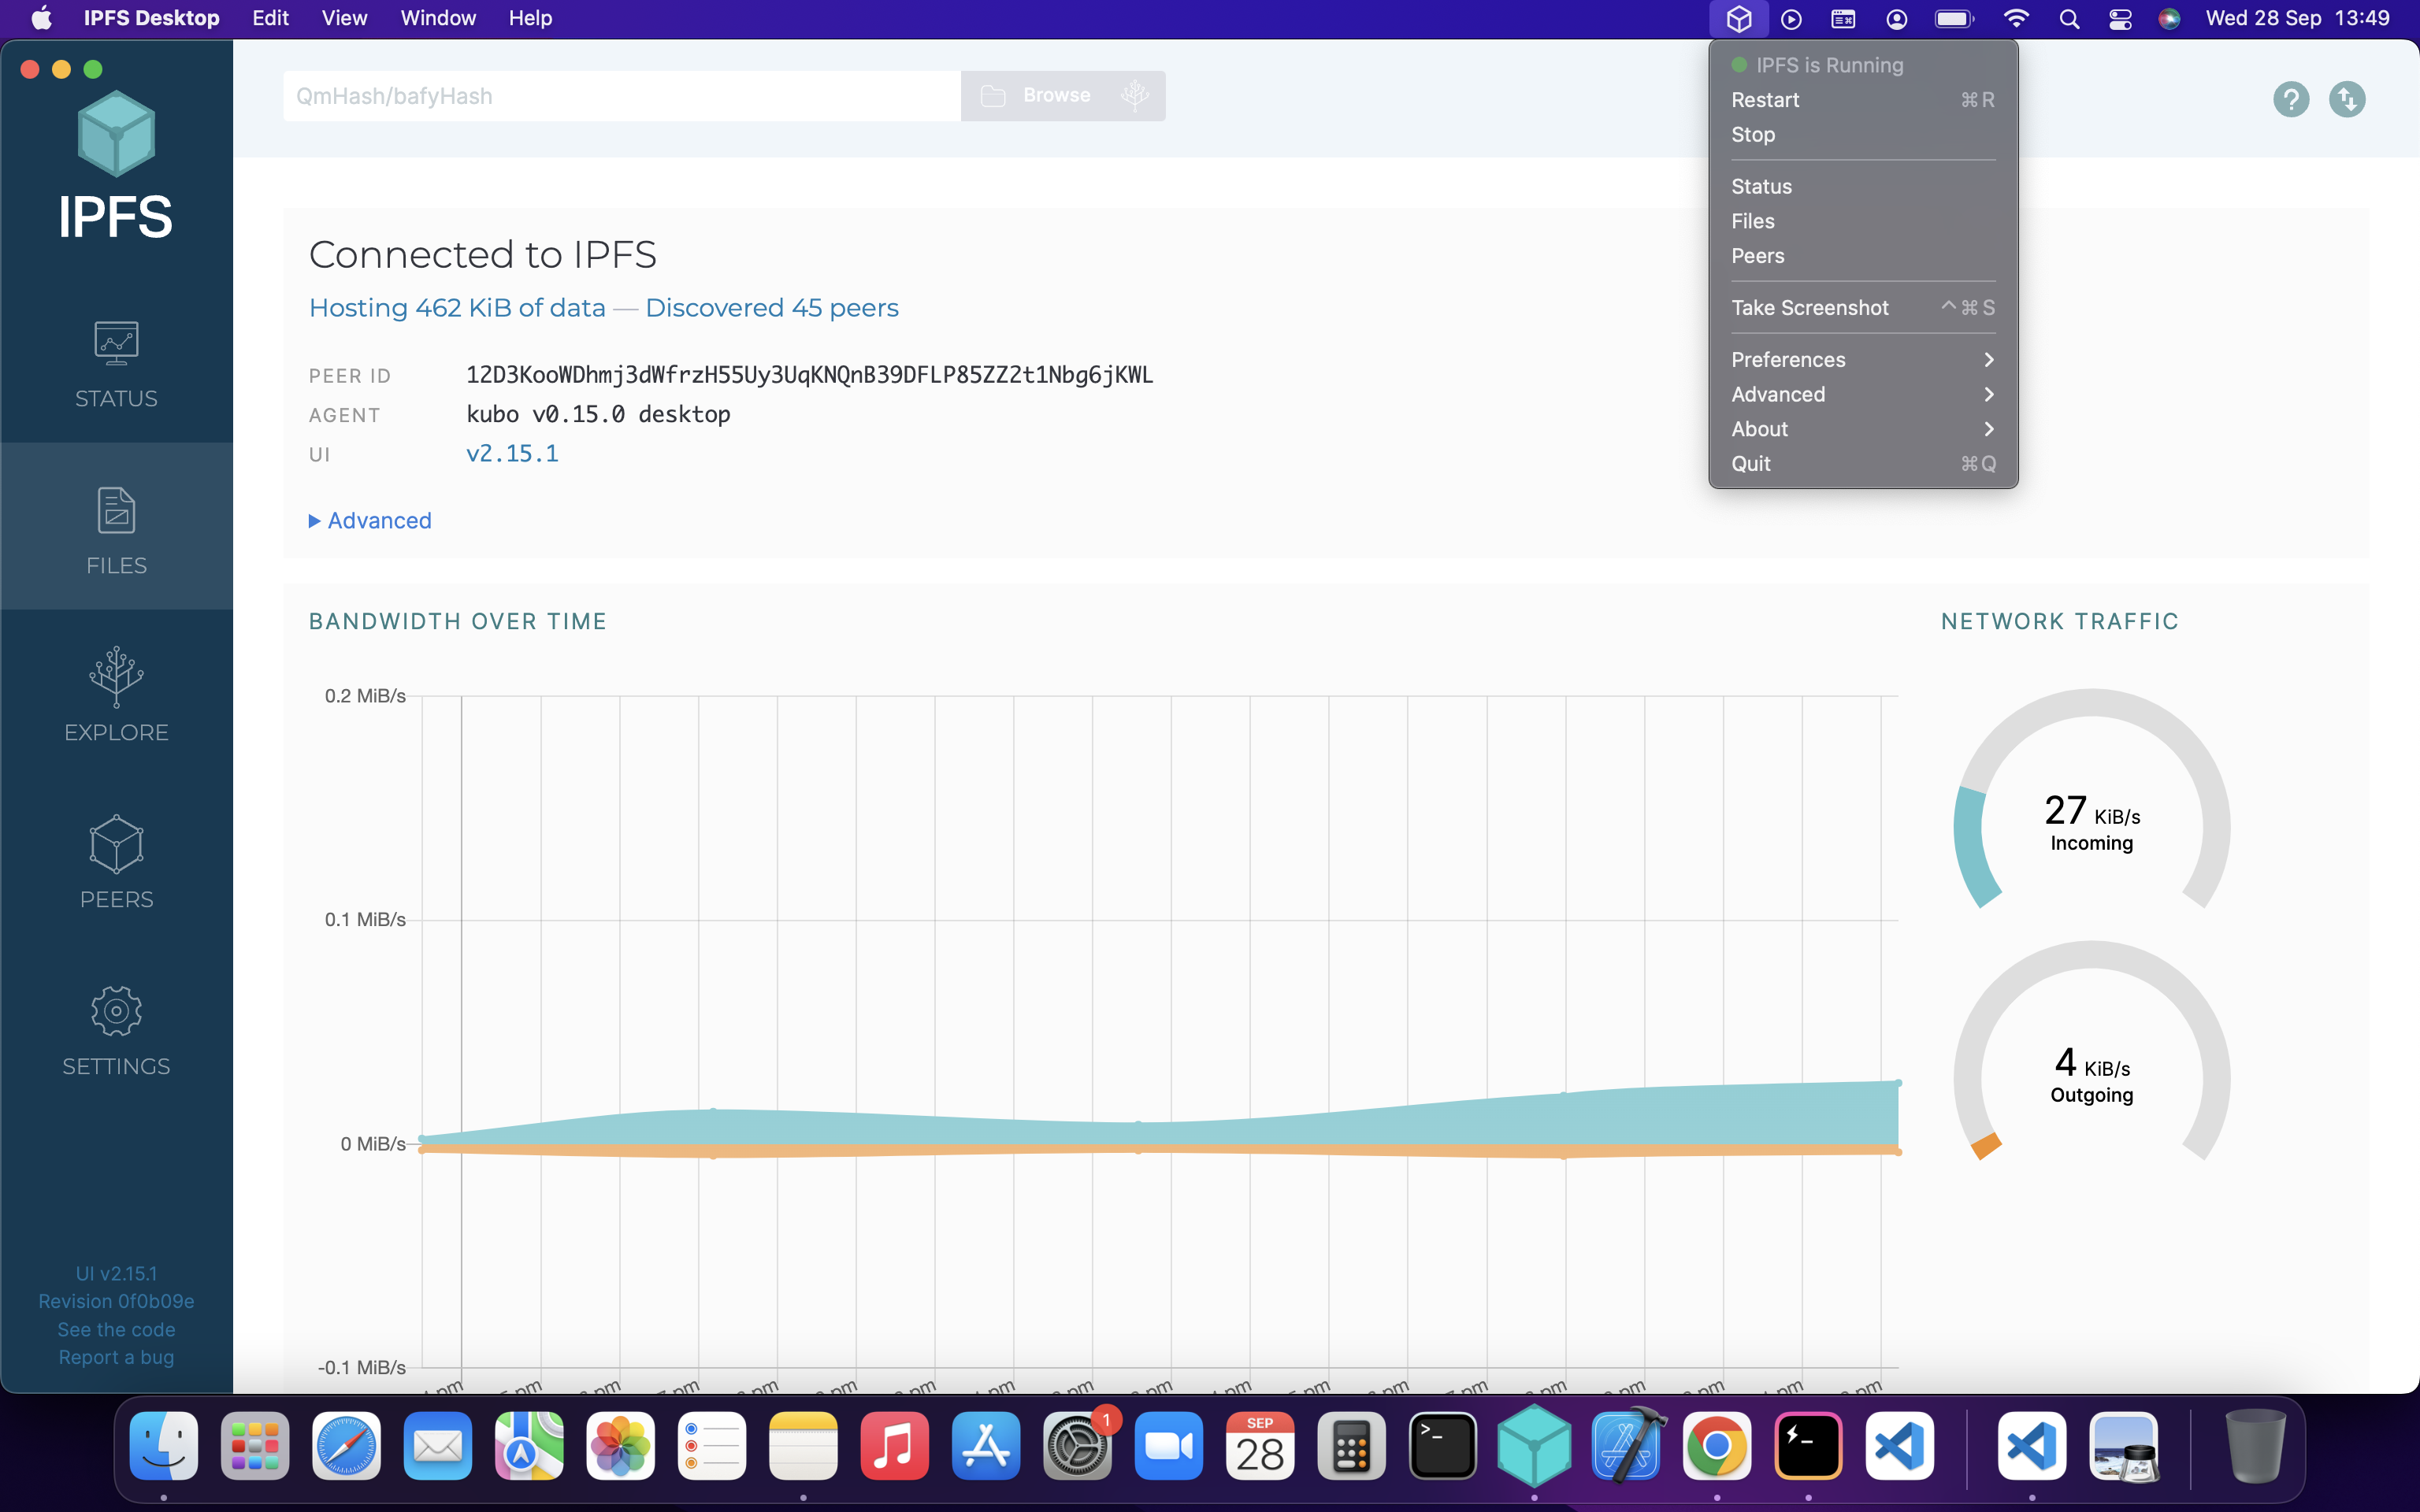
Task: Expand Advanced submenu in tray menu
Action: pyautogui.click(x=1863, y=394)
